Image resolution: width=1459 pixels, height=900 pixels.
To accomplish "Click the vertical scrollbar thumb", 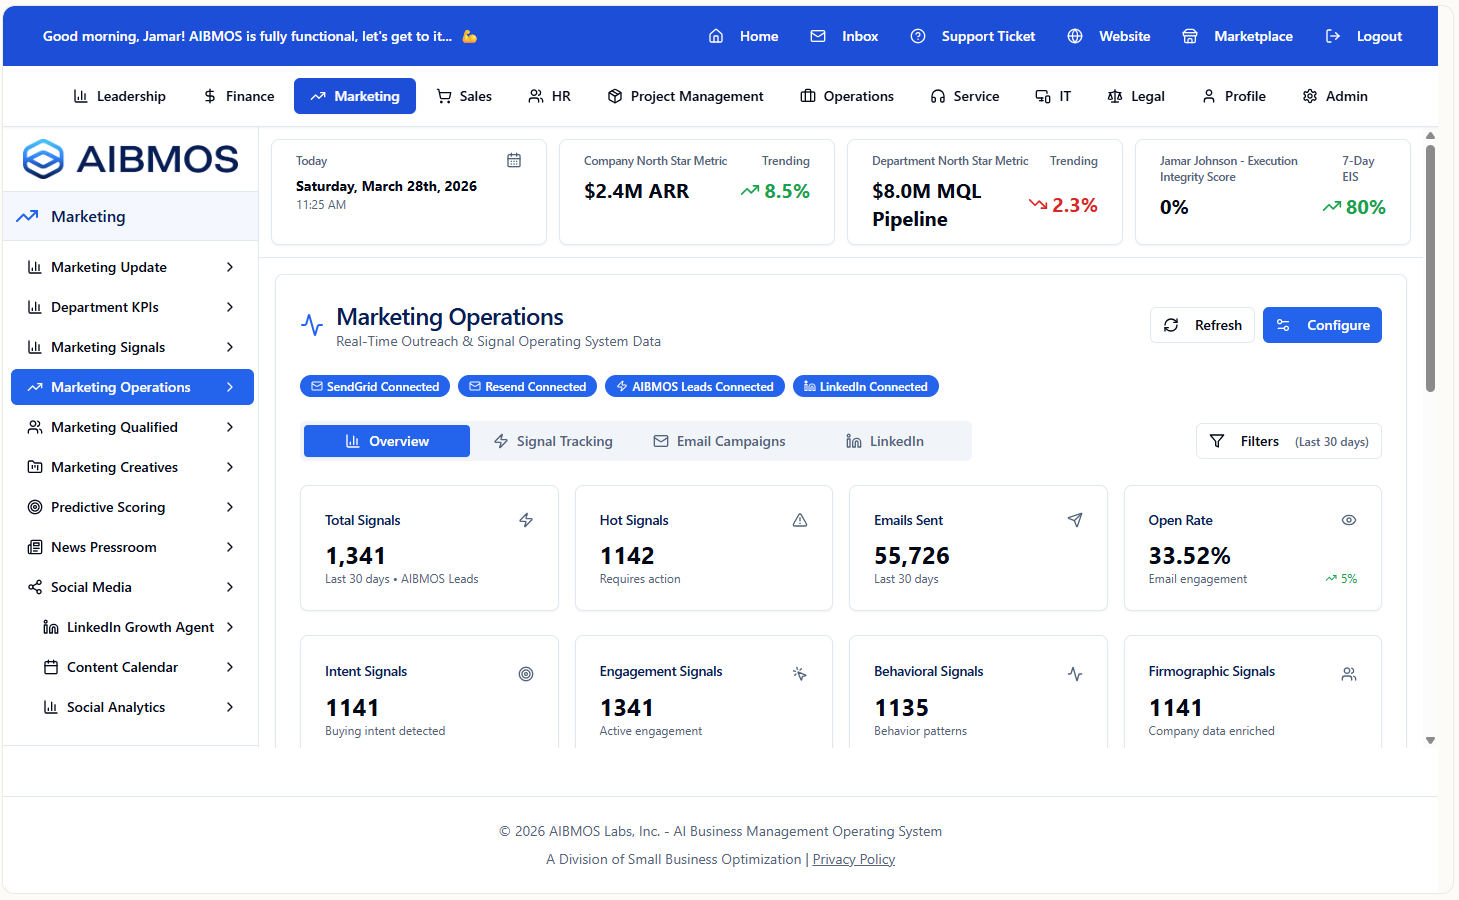I will coord(1430,268).
